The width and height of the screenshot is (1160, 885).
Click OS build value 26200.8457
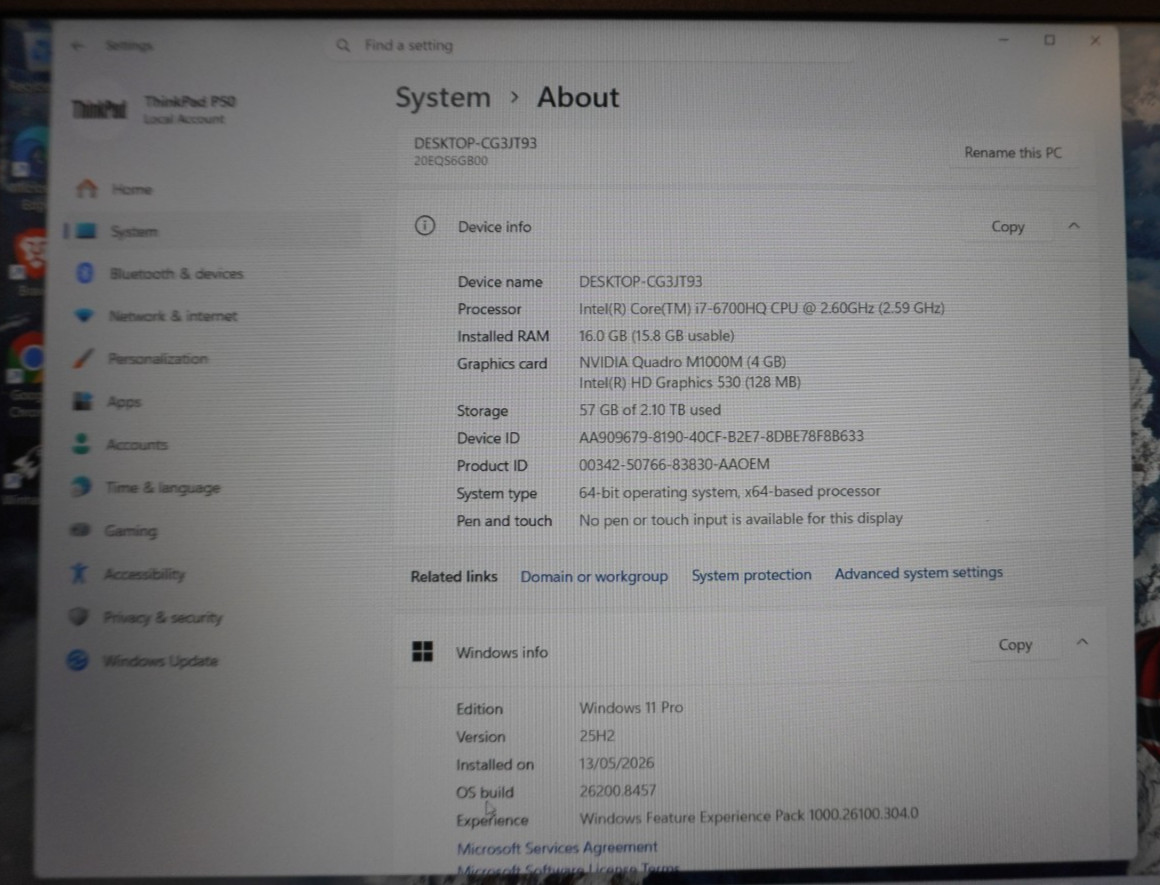click(617, 790)
